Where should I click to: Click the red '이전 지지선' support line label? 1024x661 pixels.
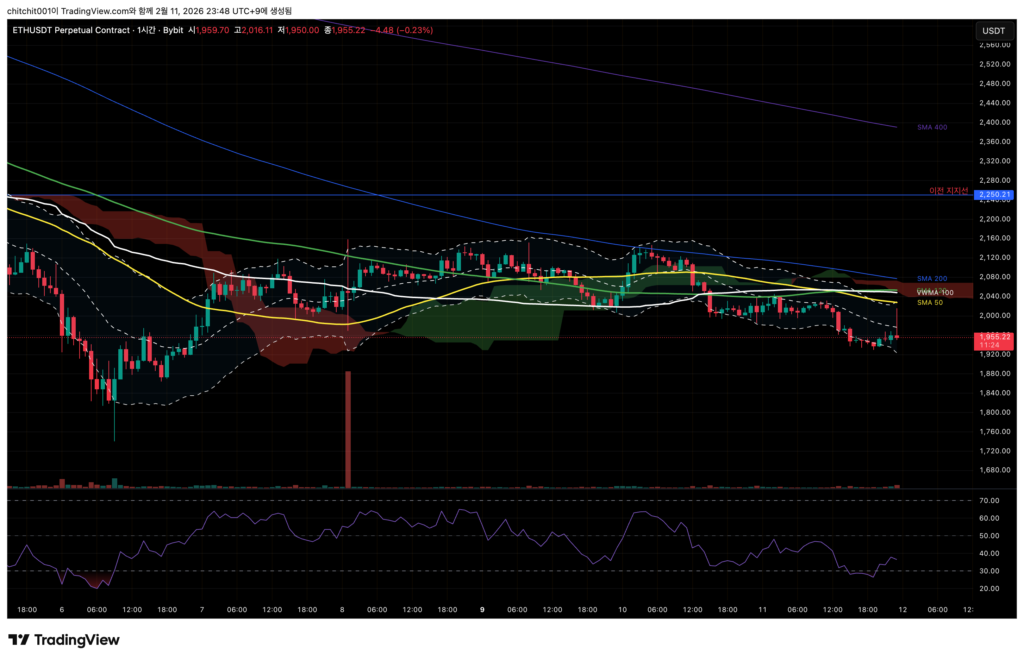[x=949, y=190]
